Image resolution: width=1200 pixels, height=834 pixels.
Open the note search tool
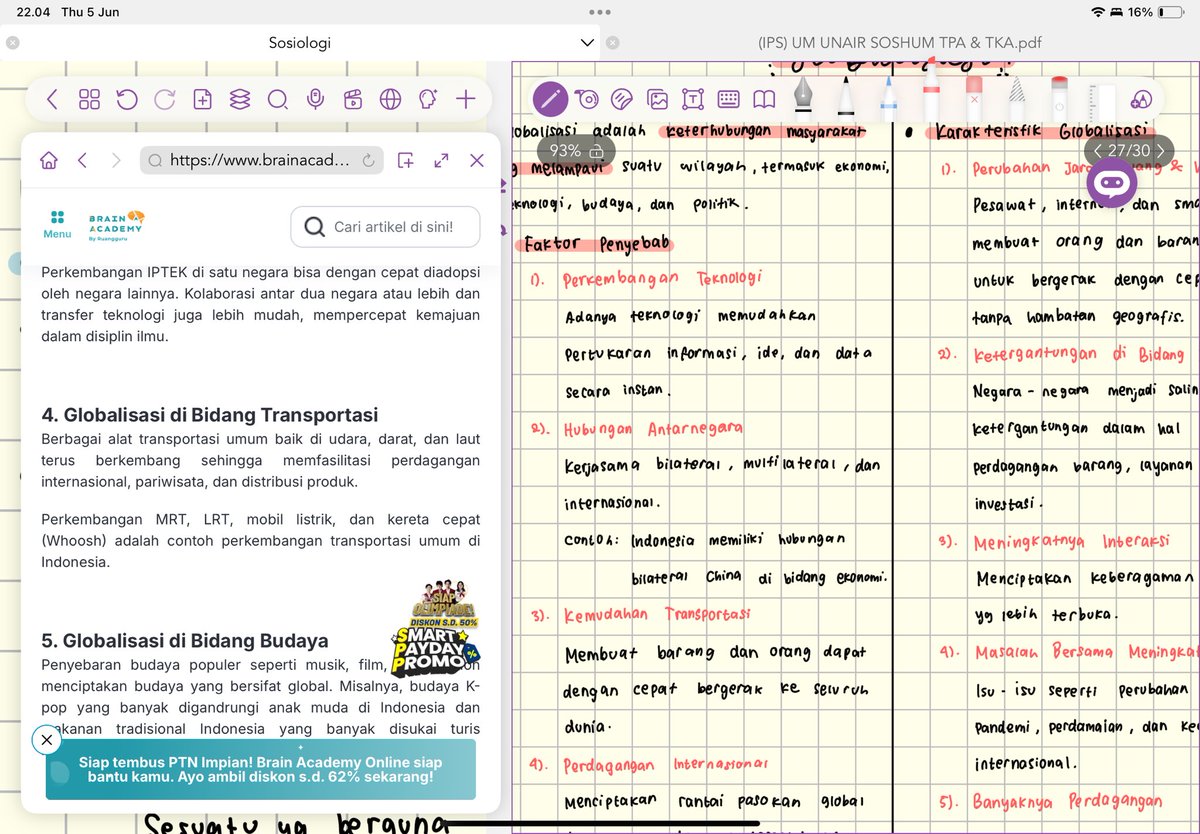coord(277,99)
